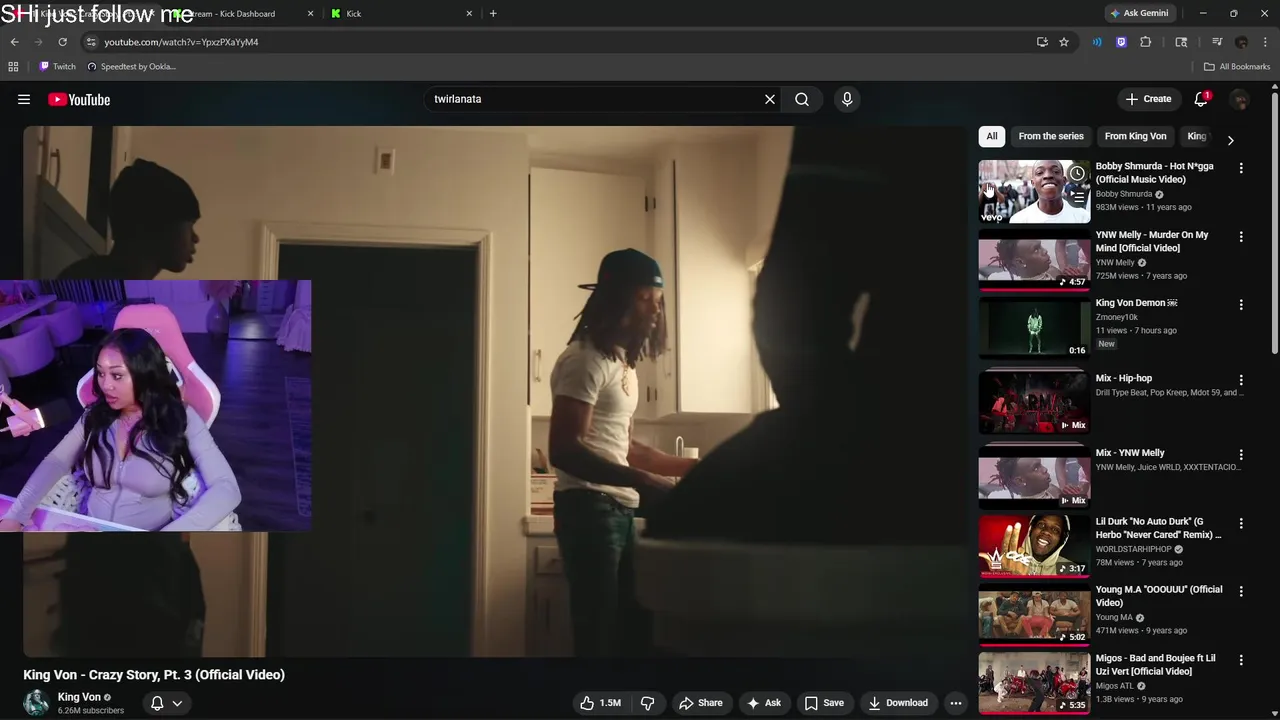Reload the page

(62, 42)
